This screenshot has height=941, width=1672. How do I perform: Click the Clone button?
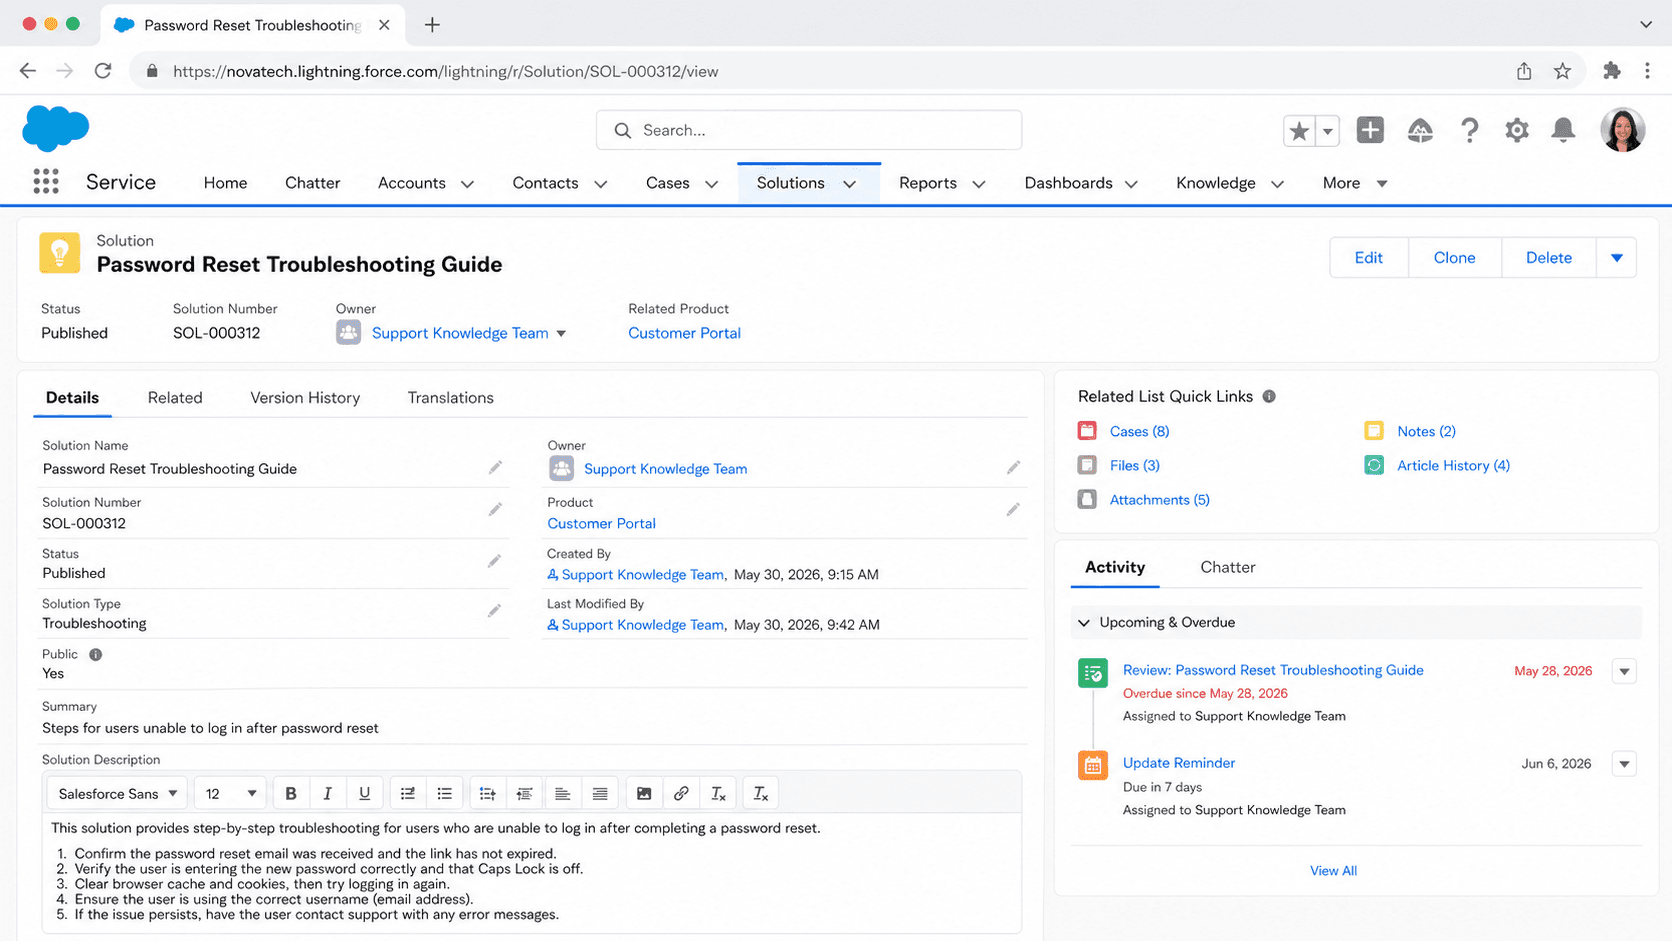coord(1455,258)
